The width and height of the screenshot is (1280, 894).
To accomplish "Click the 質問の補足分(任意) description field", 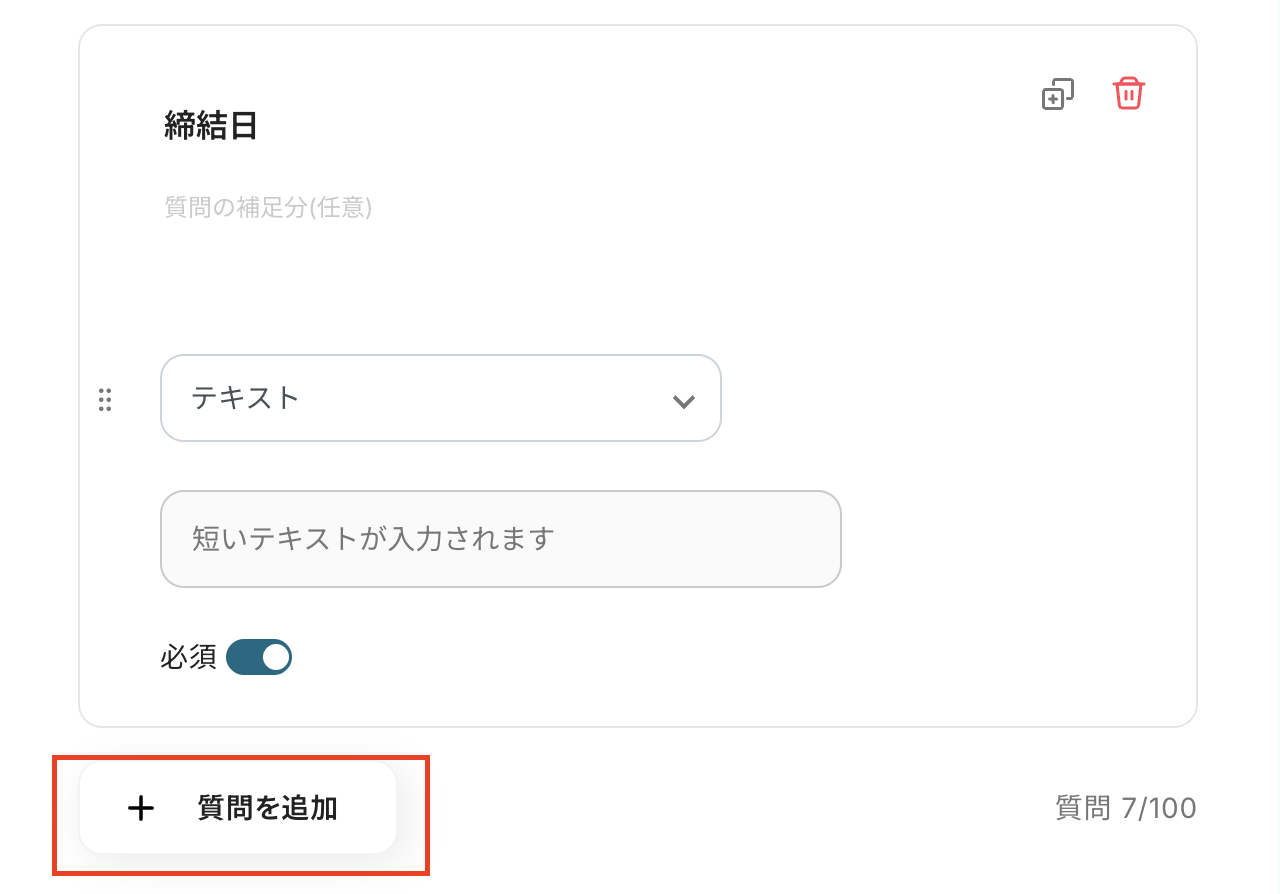I will [x=268, y=208].
